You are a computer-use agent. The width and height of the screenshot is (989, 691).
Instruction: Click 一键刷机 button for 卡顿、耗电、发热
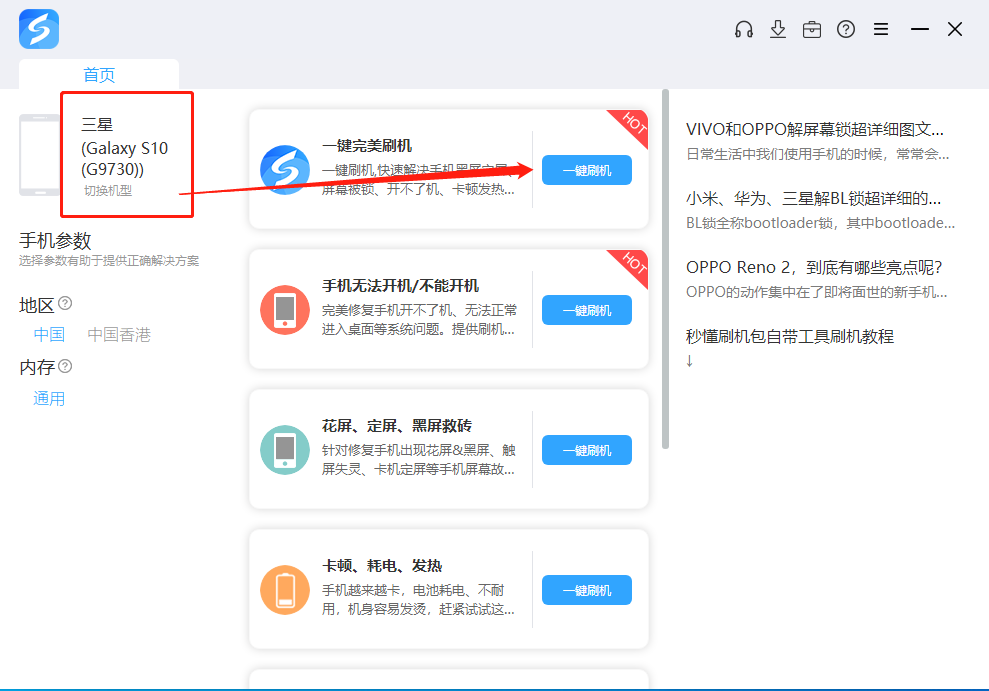587,590
